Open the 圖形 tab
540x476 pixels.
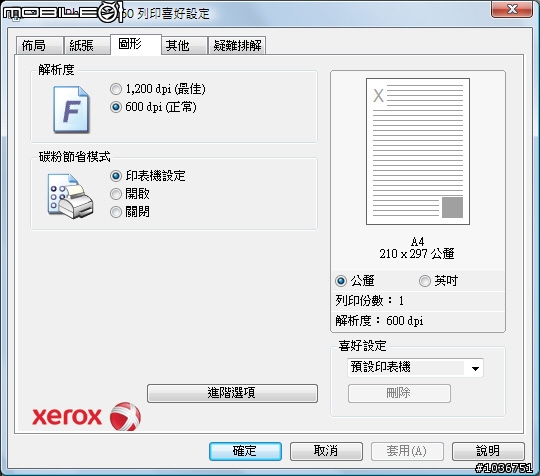[x=136, y=44]
